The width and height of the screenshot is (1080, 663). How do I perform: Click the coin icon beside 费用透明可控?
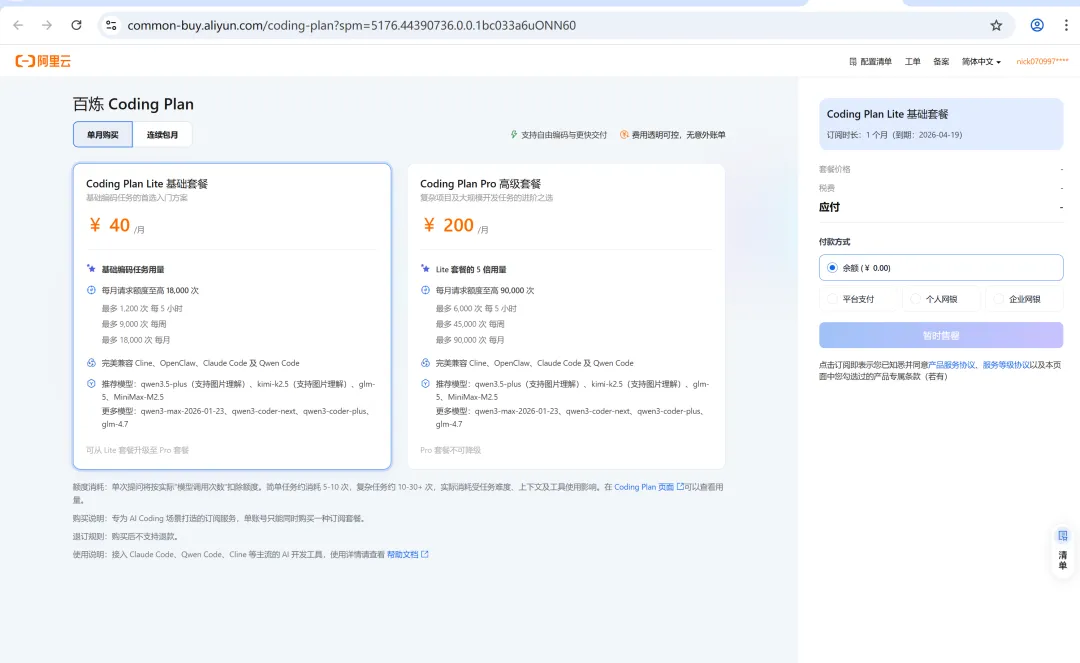pos(624,134)
